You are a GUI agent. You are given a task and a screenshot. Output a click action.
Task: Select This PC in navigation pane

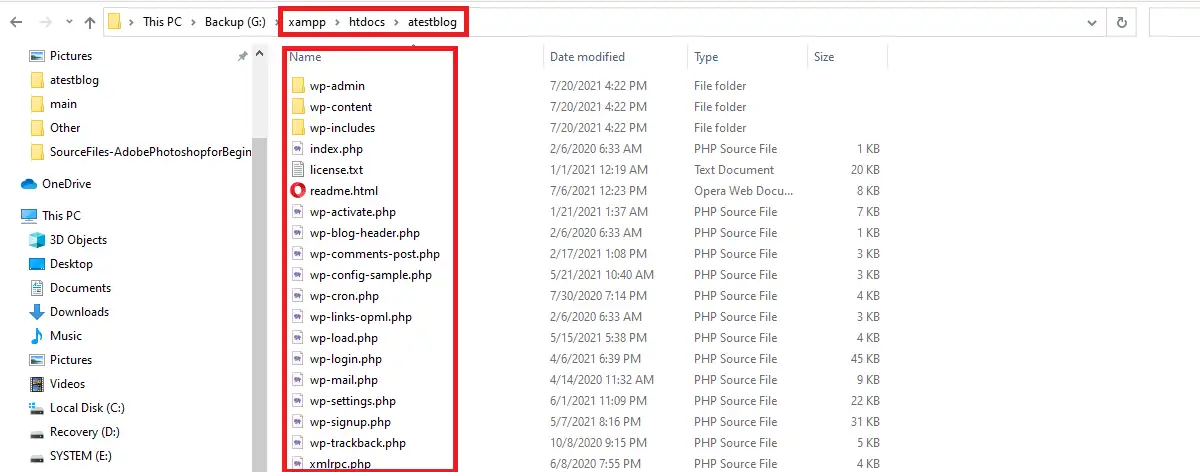61,216
